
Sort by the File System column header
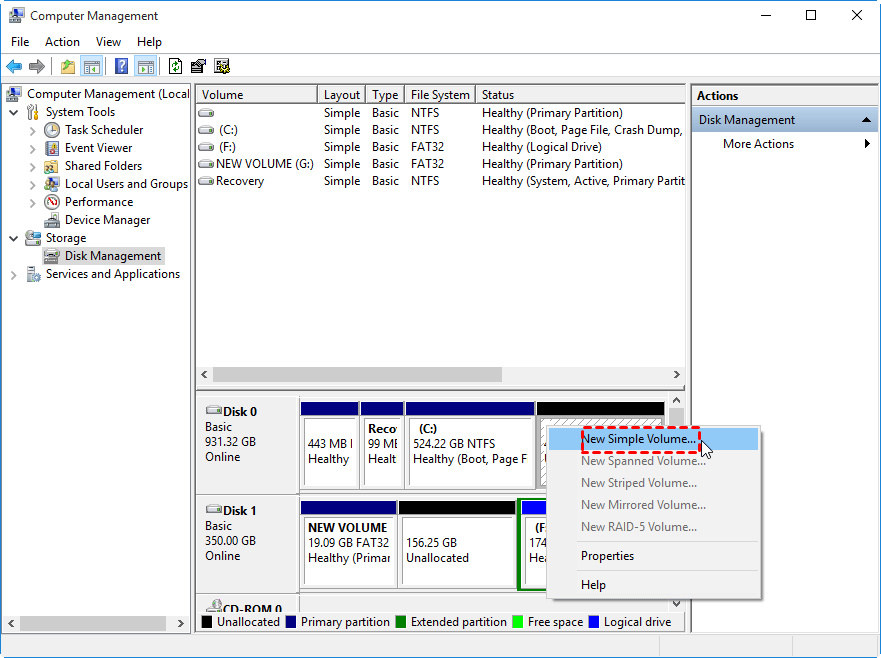(440, 94)
